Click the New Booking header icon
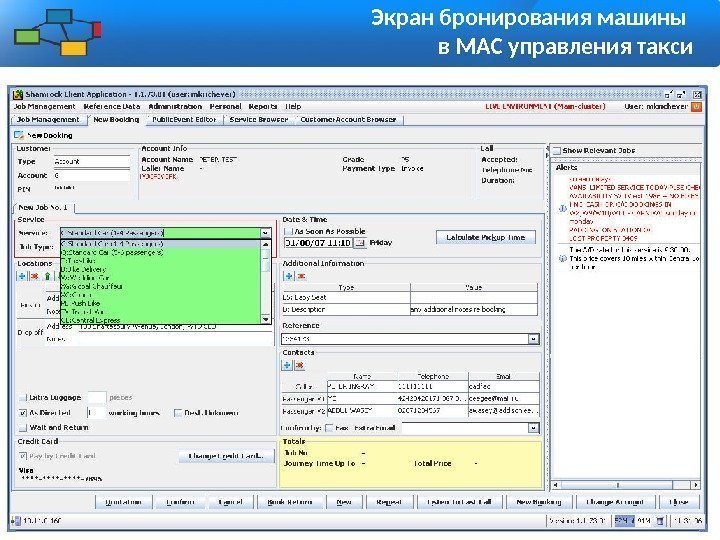720x540 pixels. (19, 135)
